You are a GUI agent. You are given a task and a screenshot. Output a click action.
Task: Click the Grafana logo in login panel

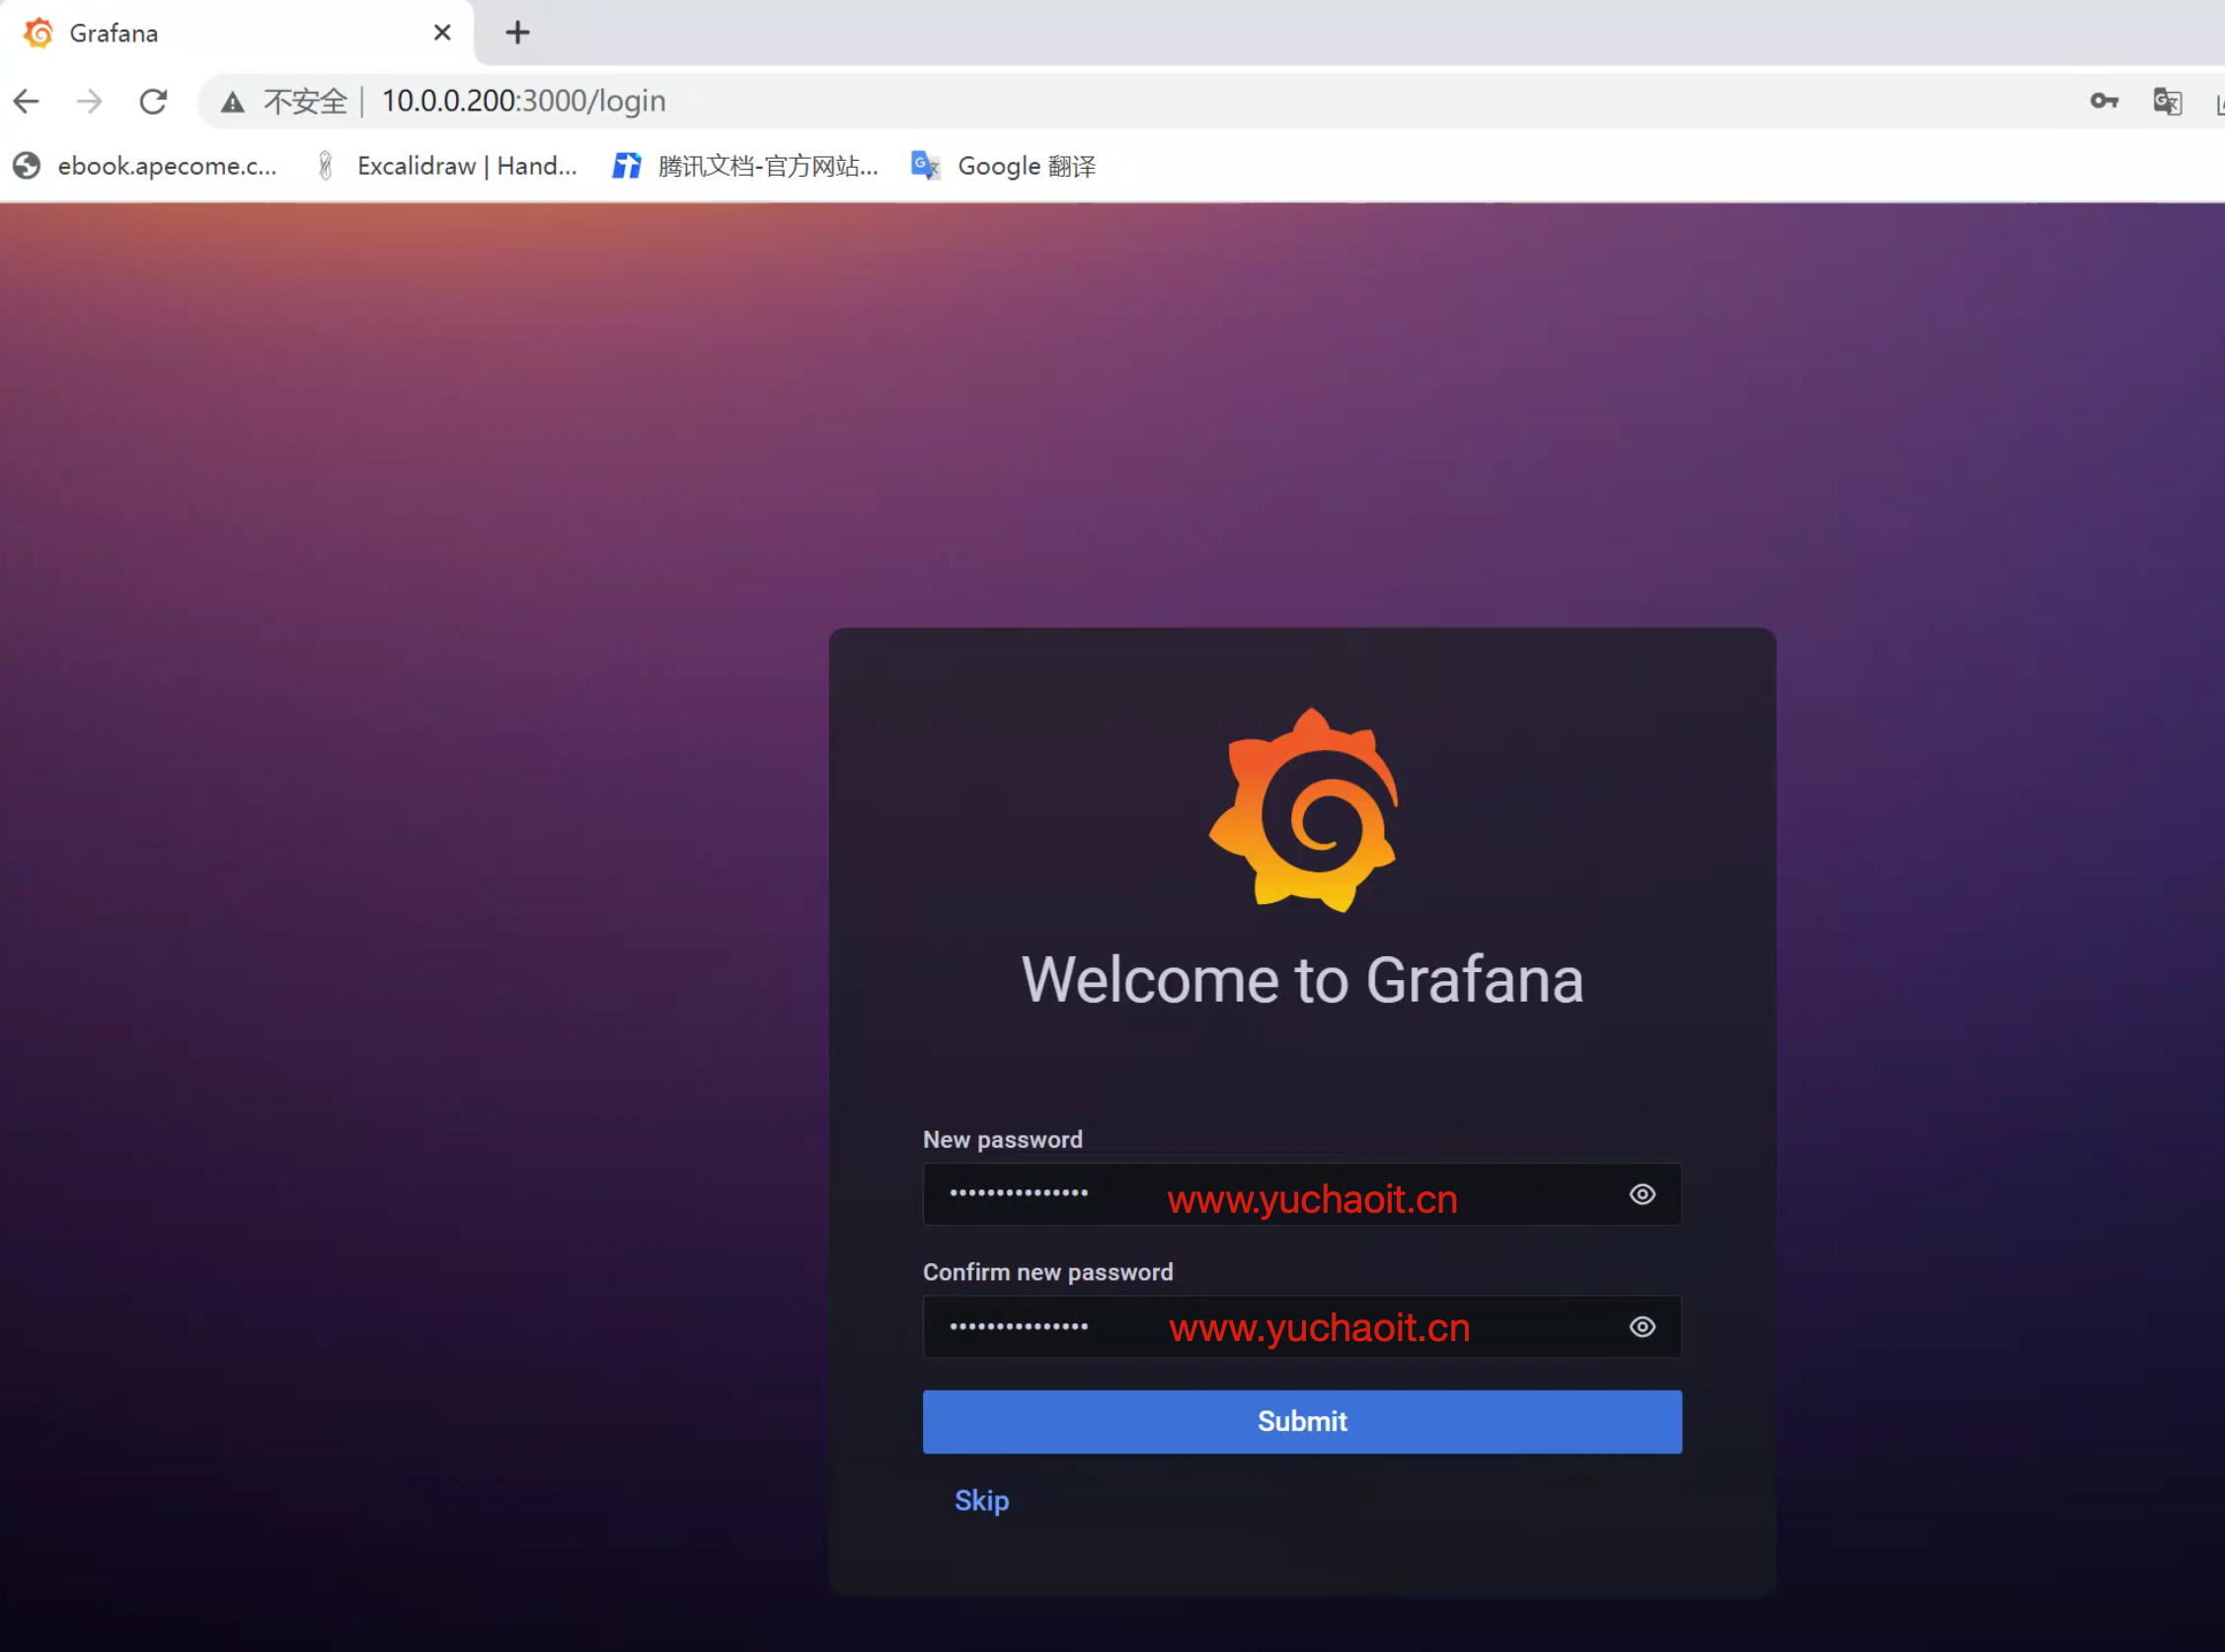(x=1302, y=810)
